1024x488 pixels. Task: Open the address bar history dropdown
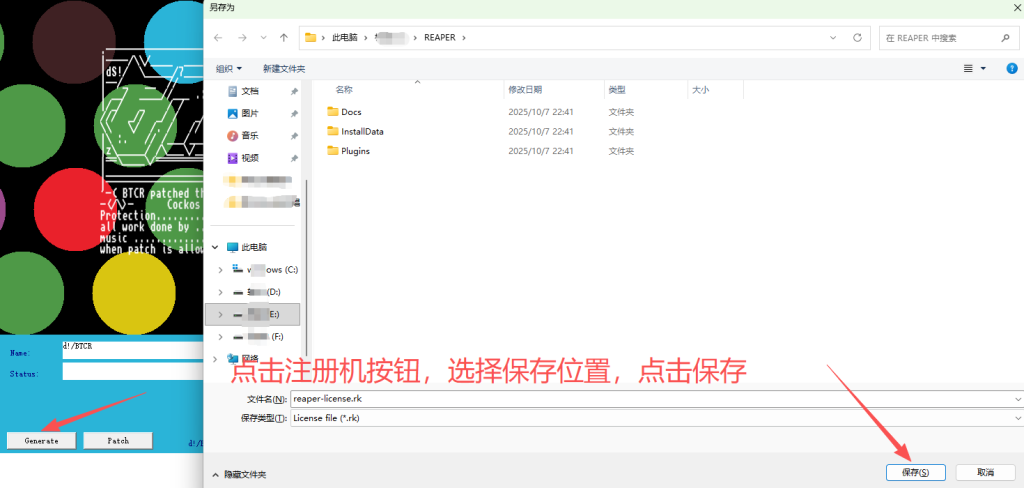833,38
